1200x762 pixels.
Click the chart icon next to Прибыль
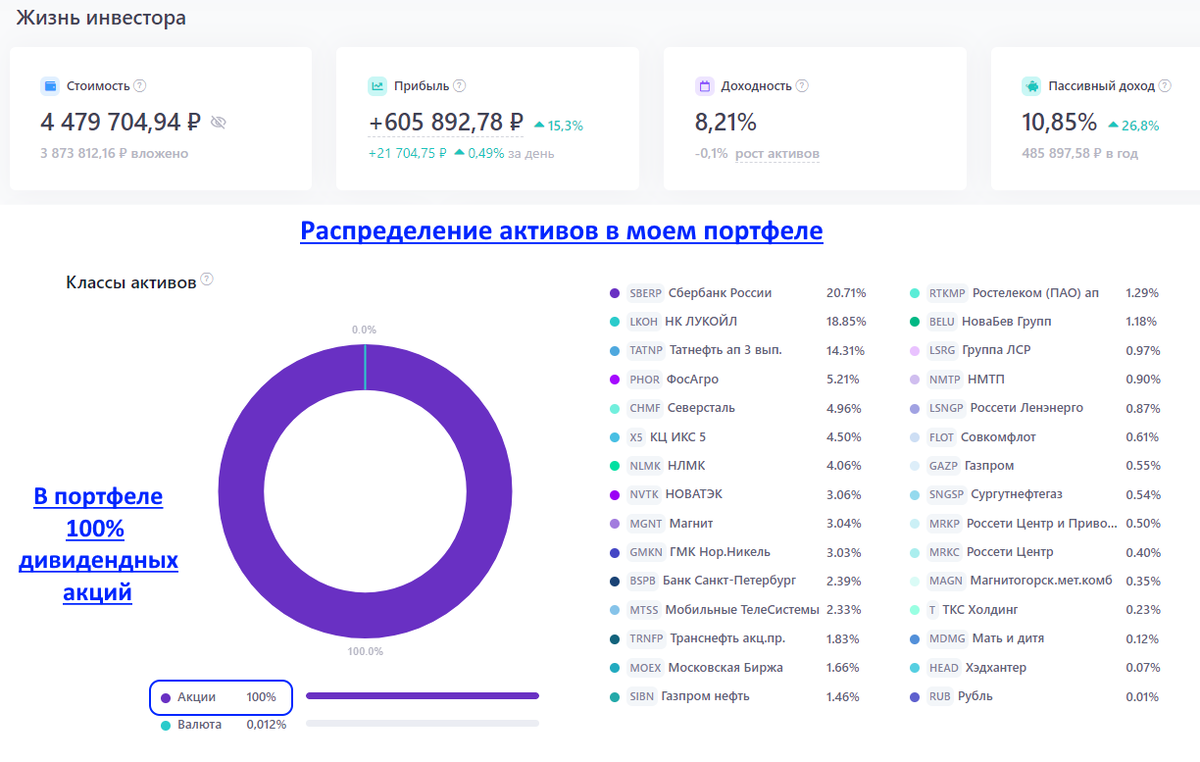pyautogui.click(x=377, y=86)
